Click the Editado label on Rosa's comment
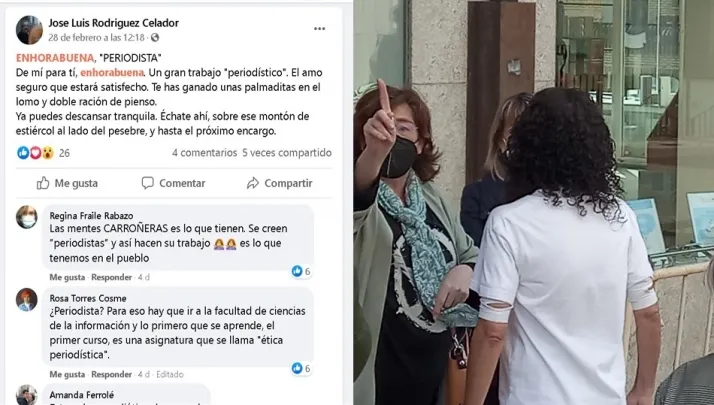Viewport: 714px width, 405px height. coord(170,374)
